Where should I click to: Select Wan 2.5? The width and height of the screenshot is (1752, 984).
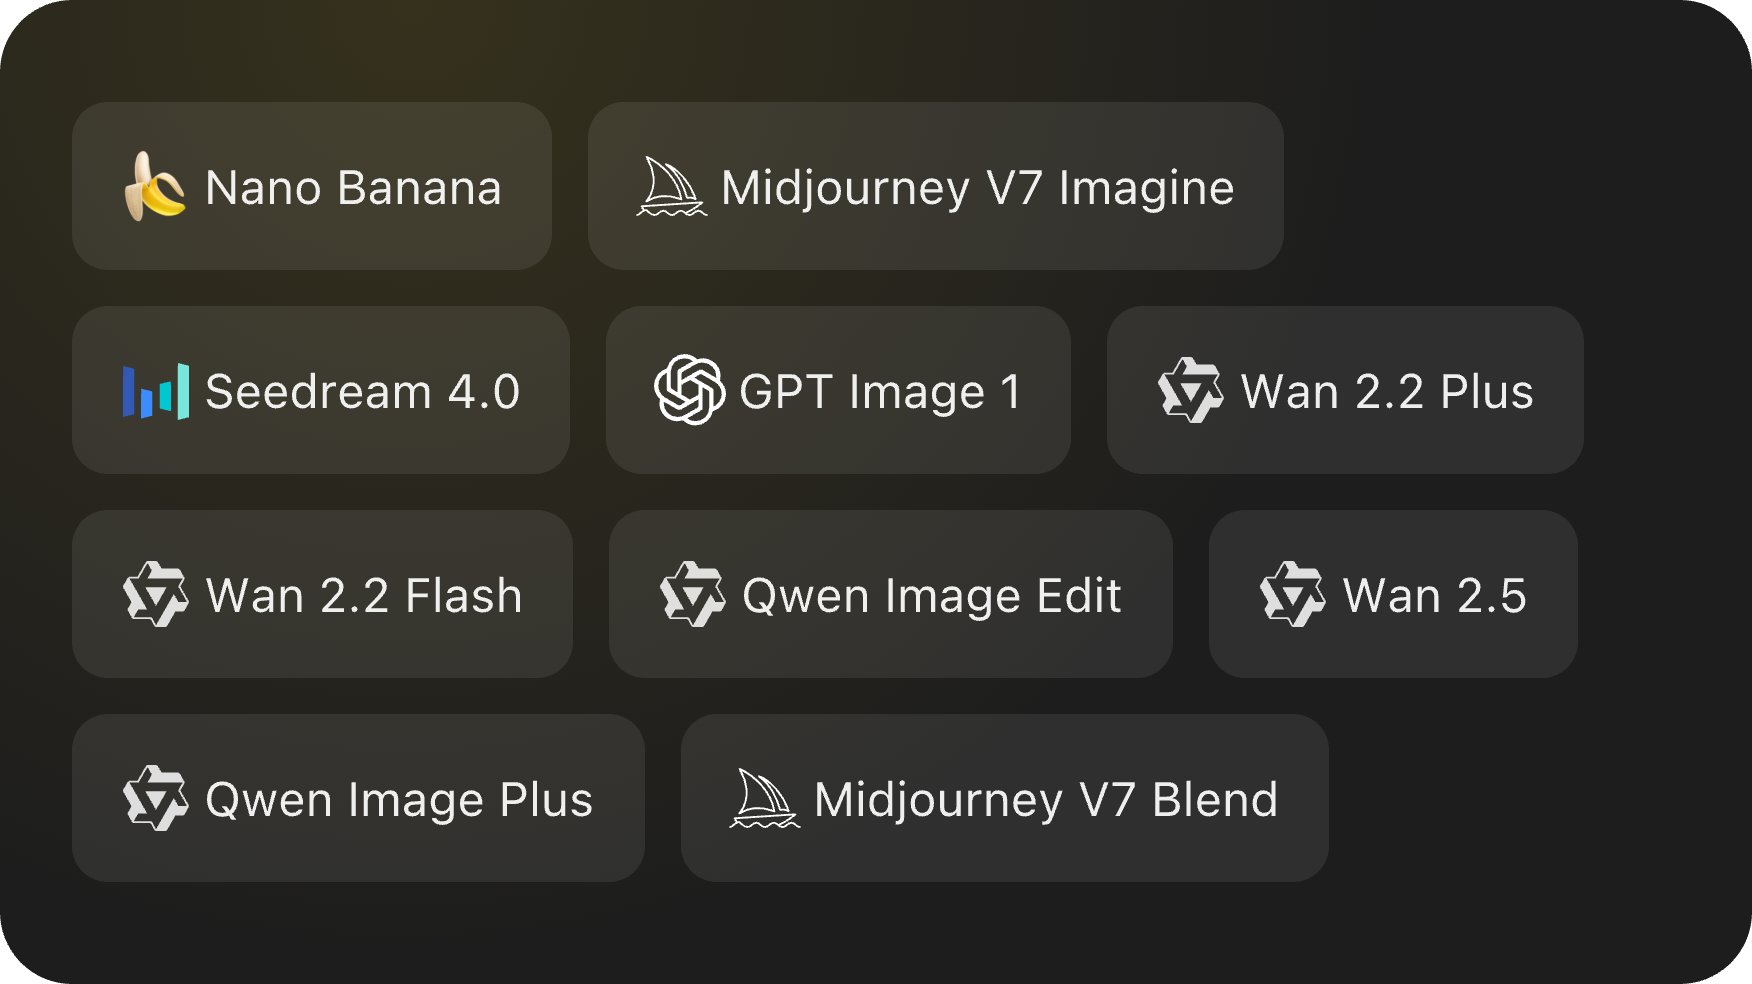[1393, 595]
